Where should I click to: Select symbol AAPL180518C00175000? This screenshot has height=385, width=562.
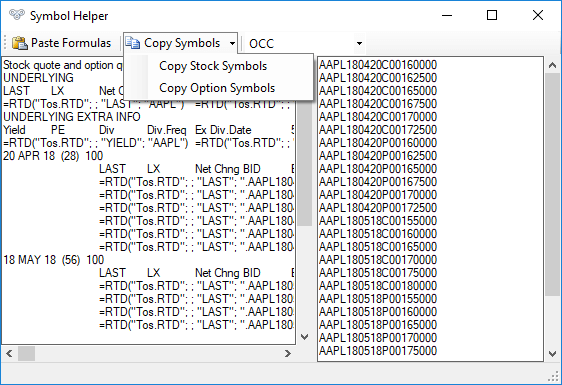click(378, 273)
